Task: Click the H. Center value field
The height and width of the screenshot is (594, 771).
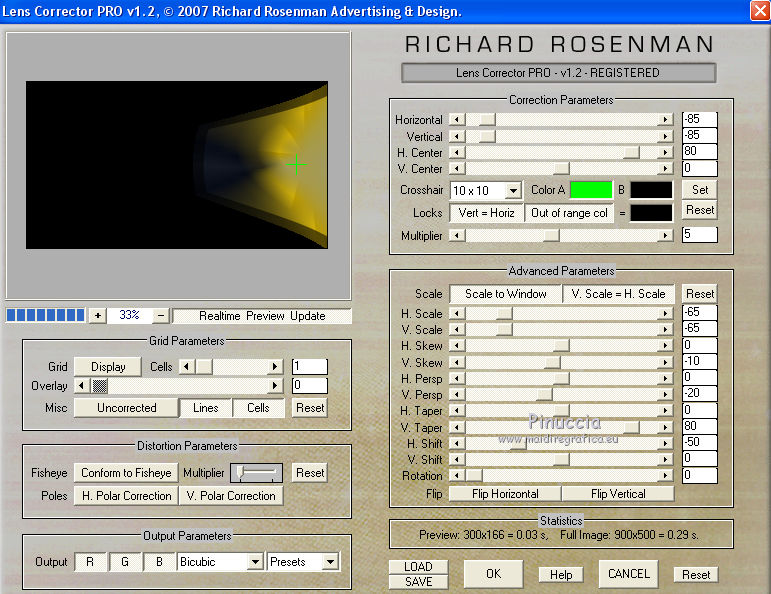Action: pos(699,152)
